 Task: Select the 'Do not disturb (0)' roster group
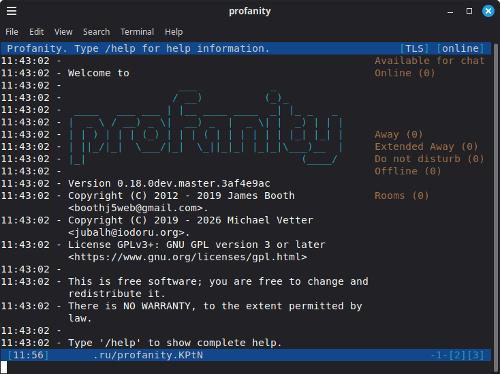coord(429,159)
